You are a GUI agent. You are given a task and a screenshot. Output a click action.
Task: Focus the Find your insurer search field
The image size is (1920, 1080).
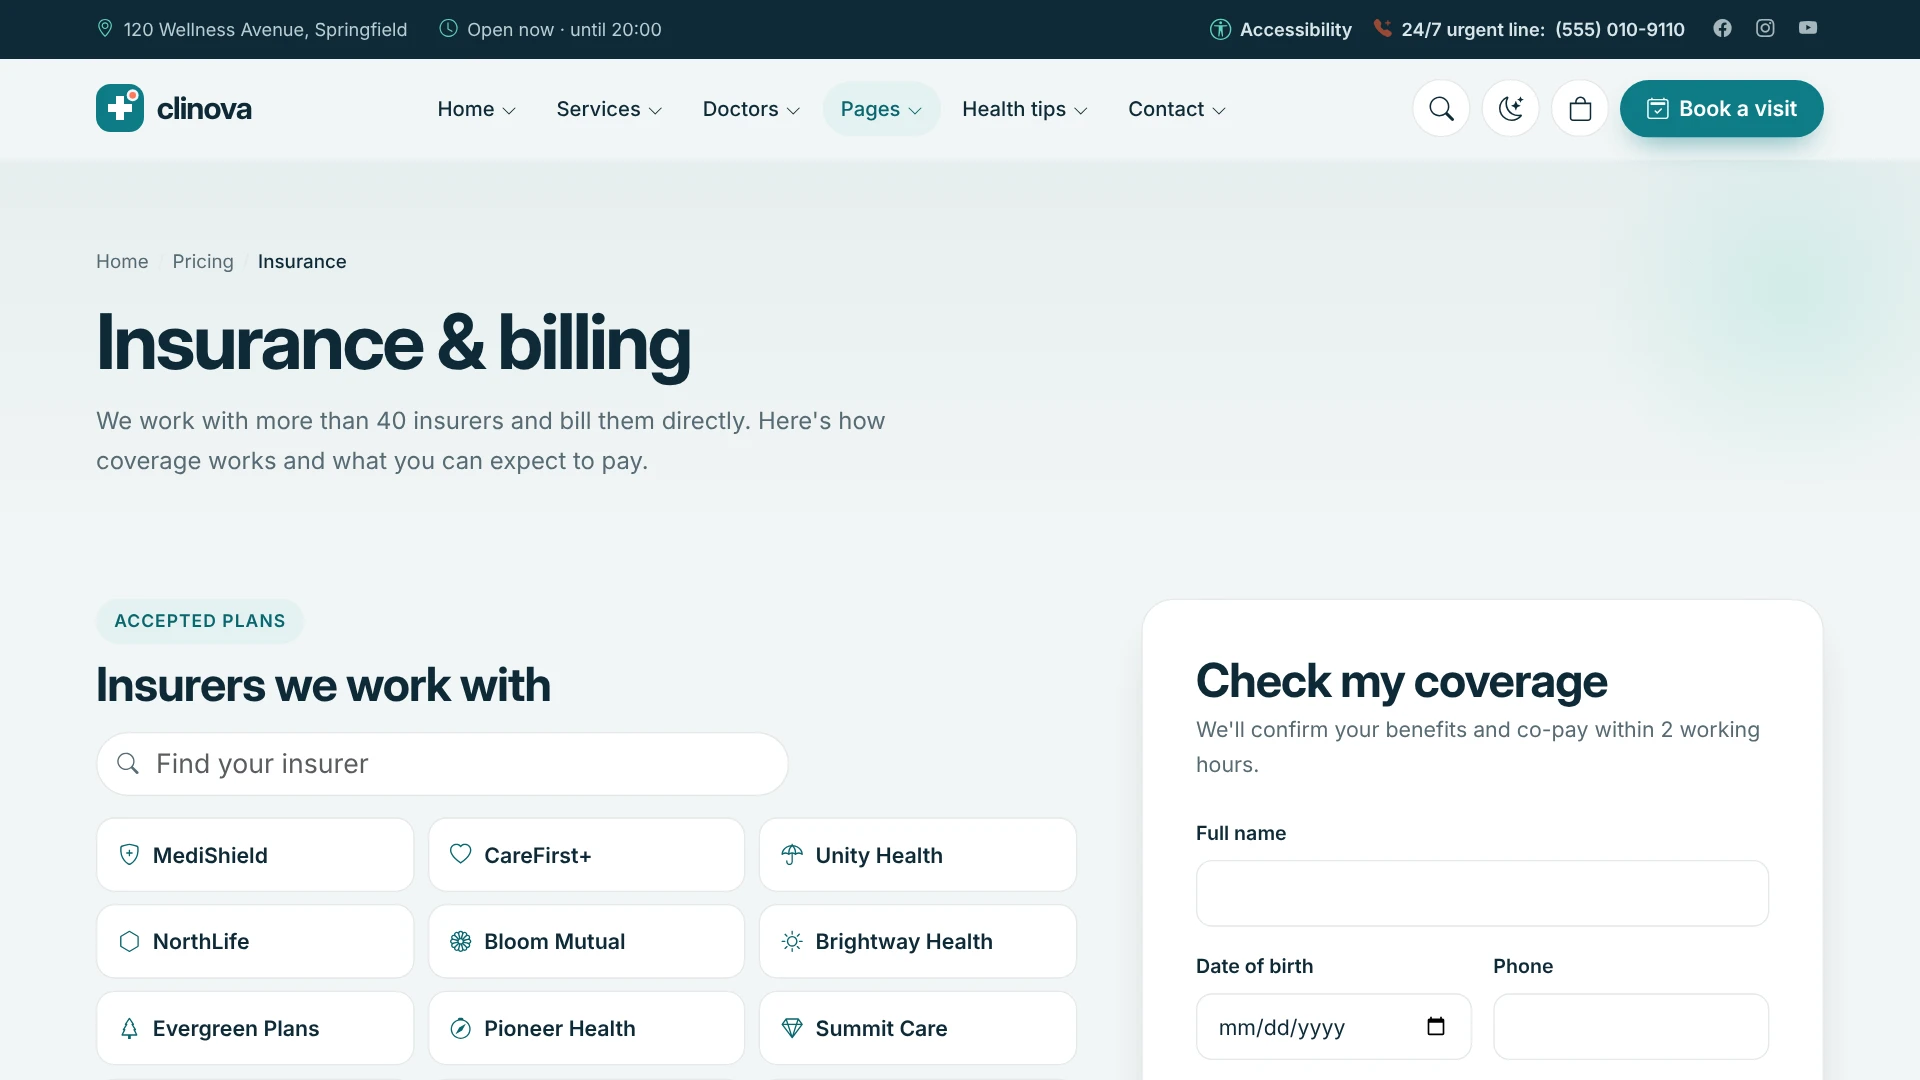442,764
